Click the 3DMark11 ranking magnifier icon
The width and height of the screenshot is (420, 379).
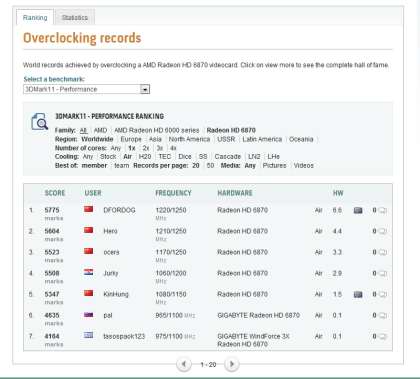(x=39, y=121)
